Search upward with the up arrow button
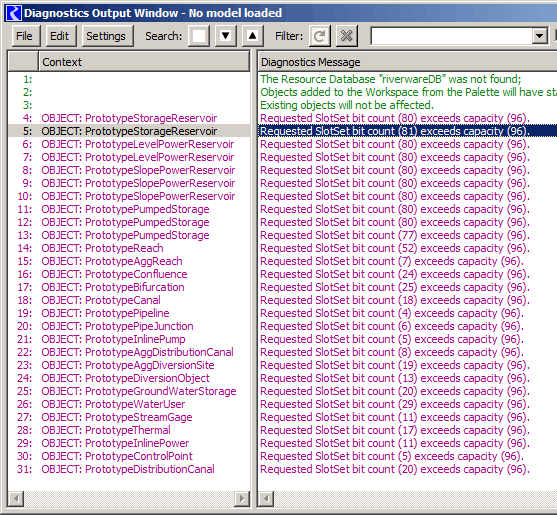The height and width of the screenshot is (515, 557). point(253,36)
